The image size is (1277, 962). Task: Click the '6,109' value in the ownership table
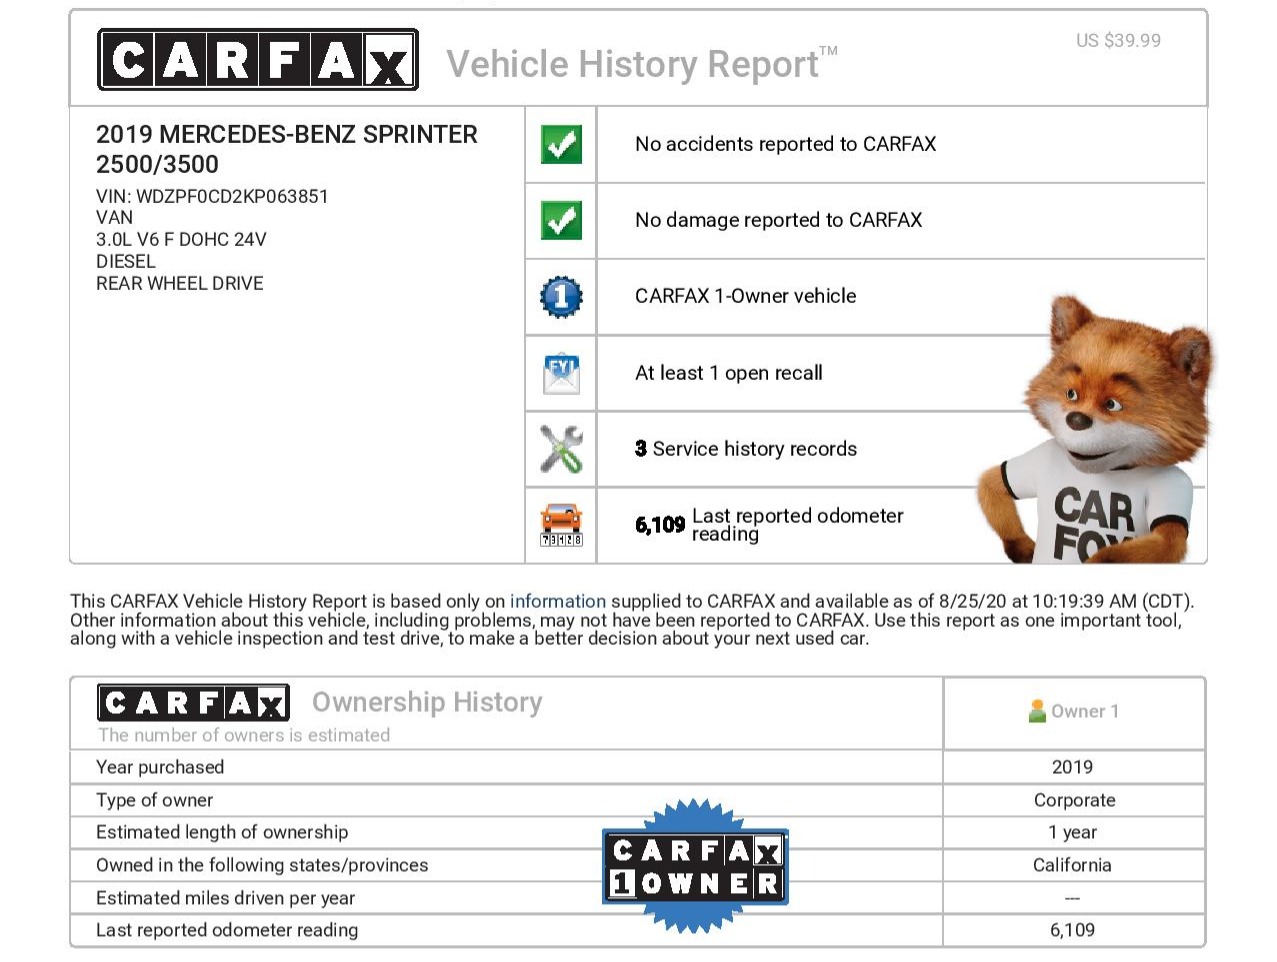coord(1073,930)
